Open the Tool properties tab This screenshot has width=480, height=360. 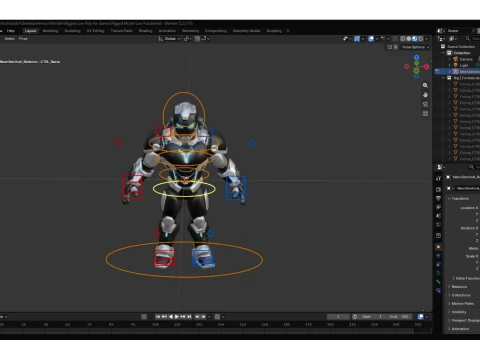click(438, 179)
